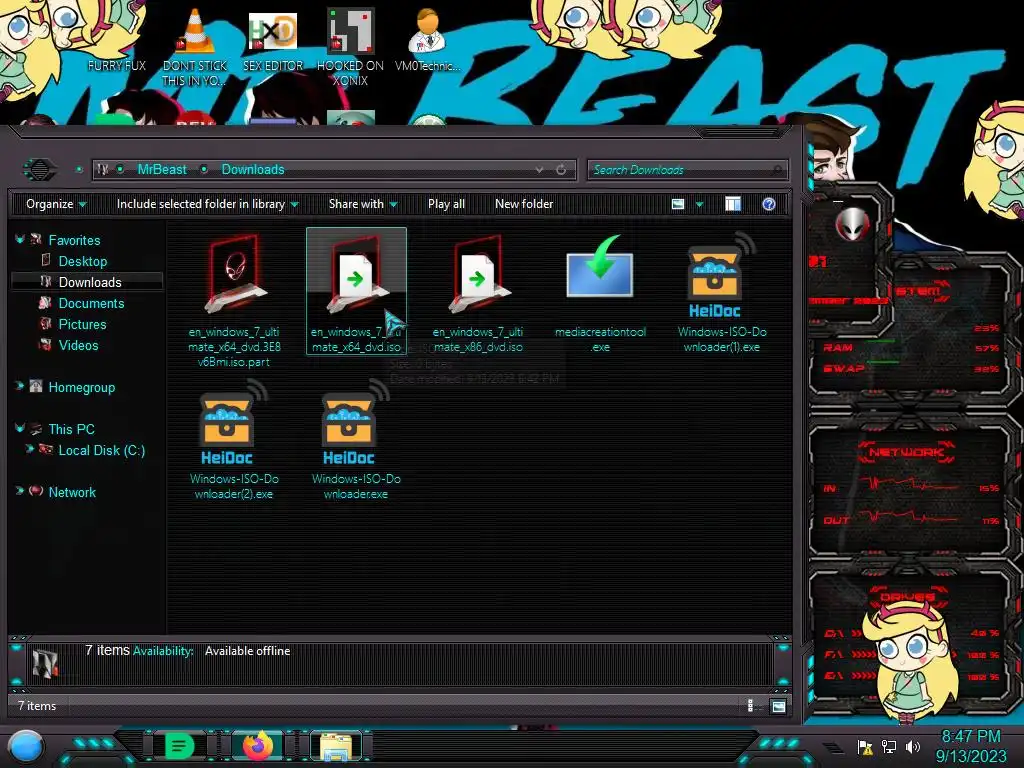
Task: Click New folder in the toolbar
Action: click(524, 204)
